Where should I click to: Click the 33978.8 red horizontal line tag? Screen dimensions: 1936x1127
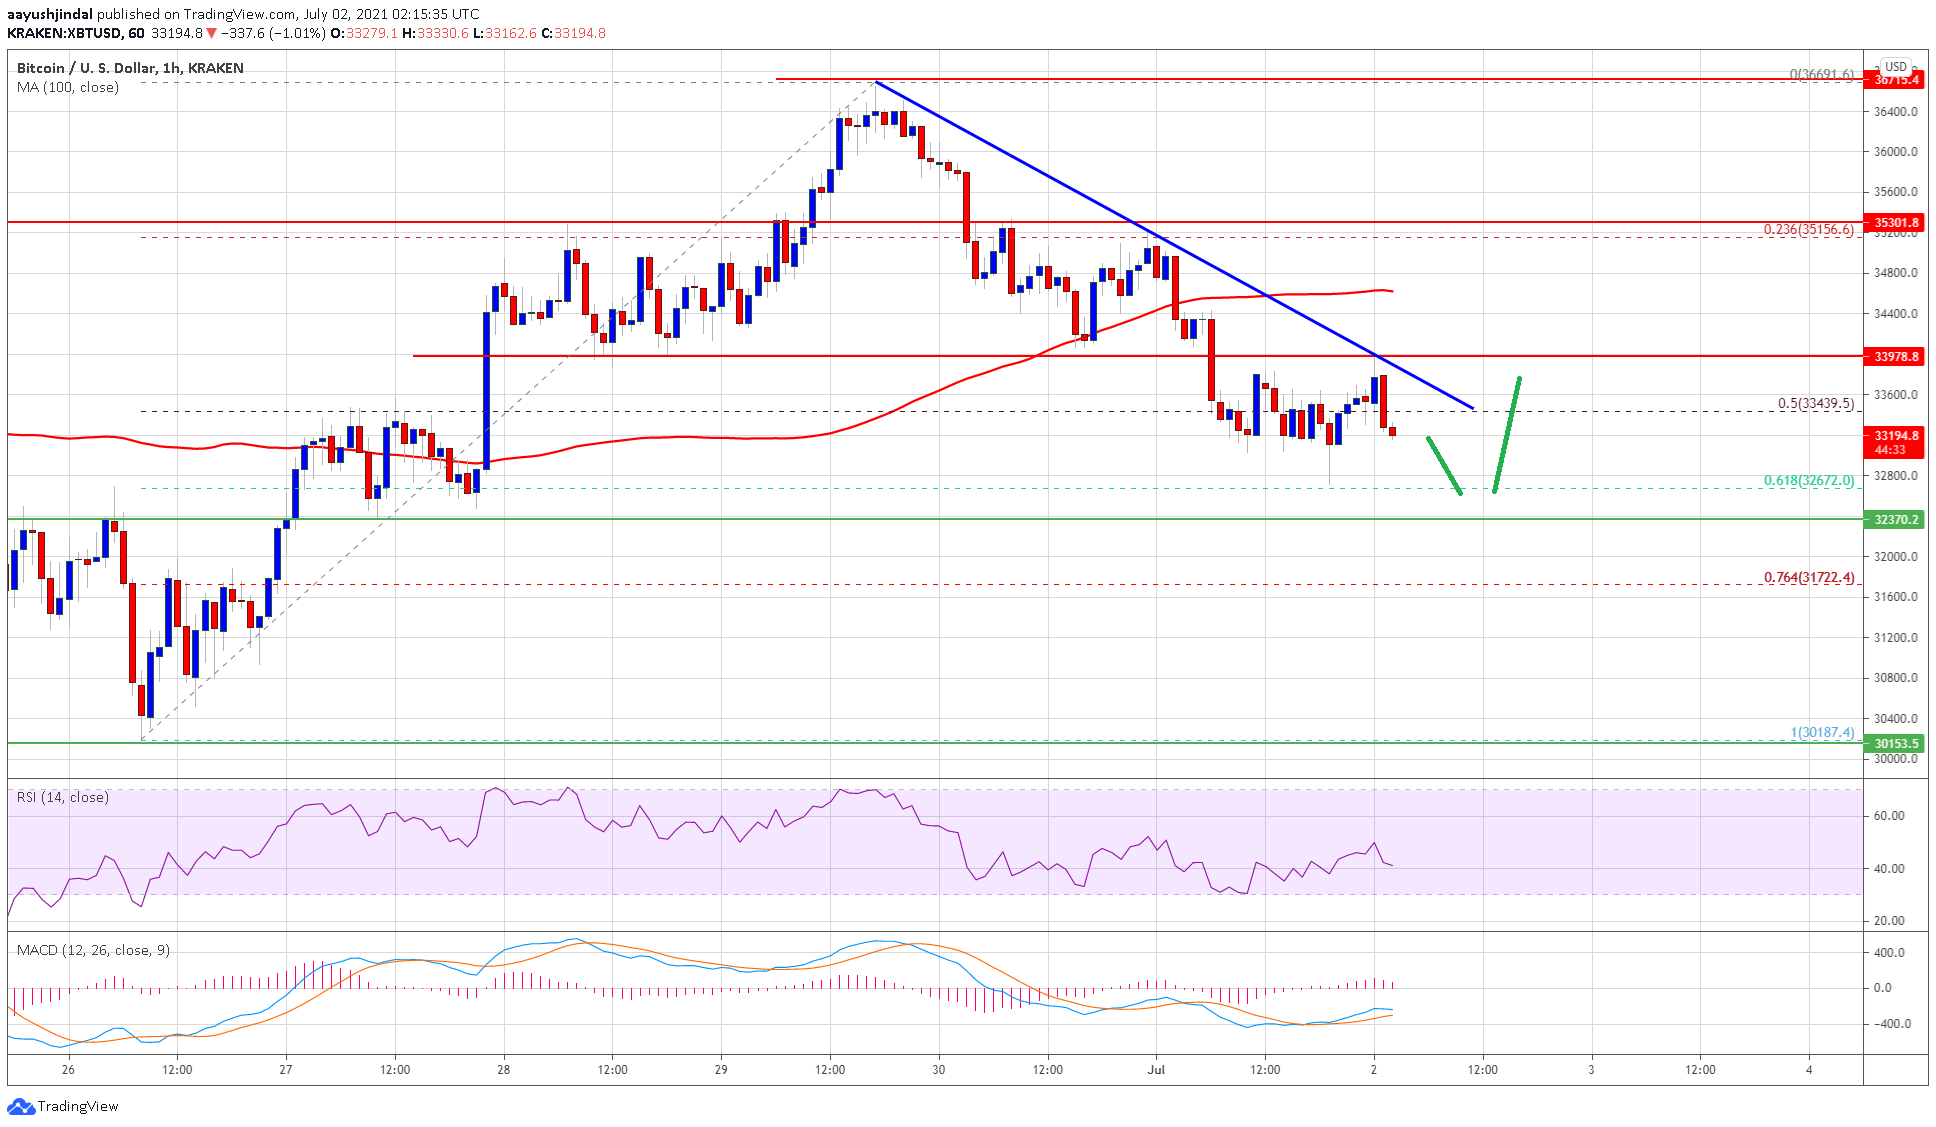(x=1895, y=356)
